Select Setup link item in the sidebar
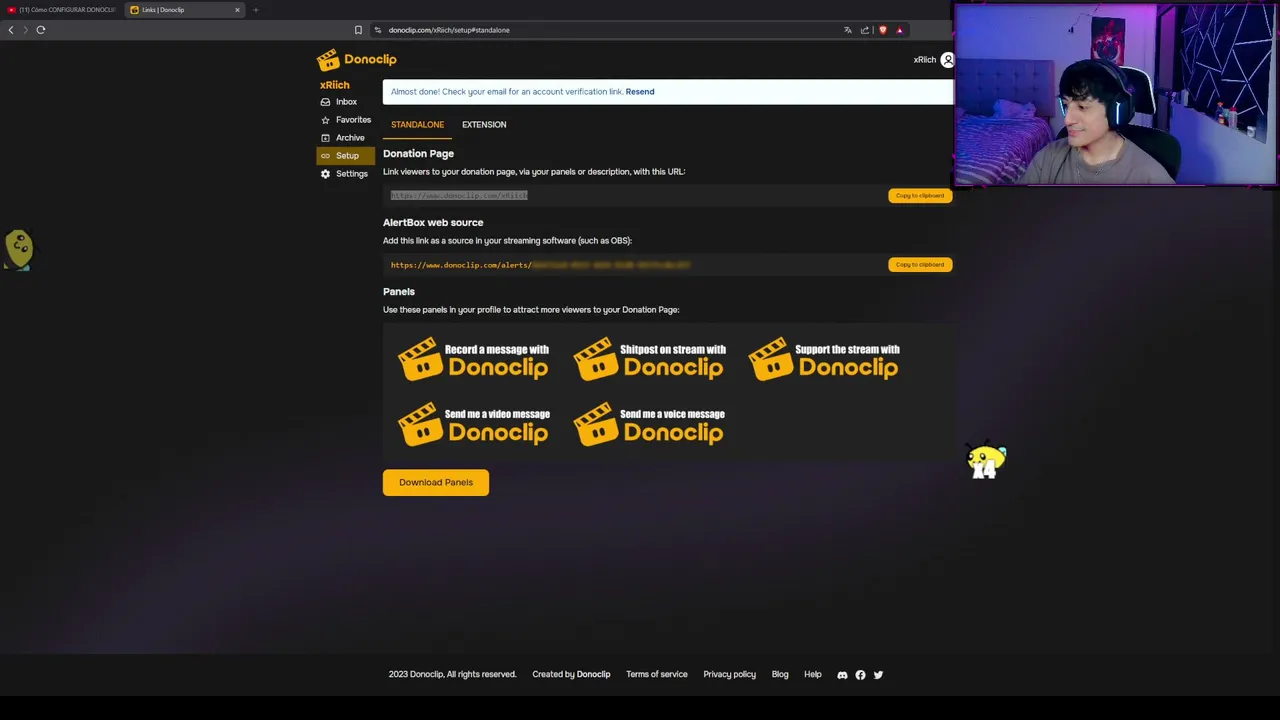The width and height of the screenshot is (1280, 720). 346,156
